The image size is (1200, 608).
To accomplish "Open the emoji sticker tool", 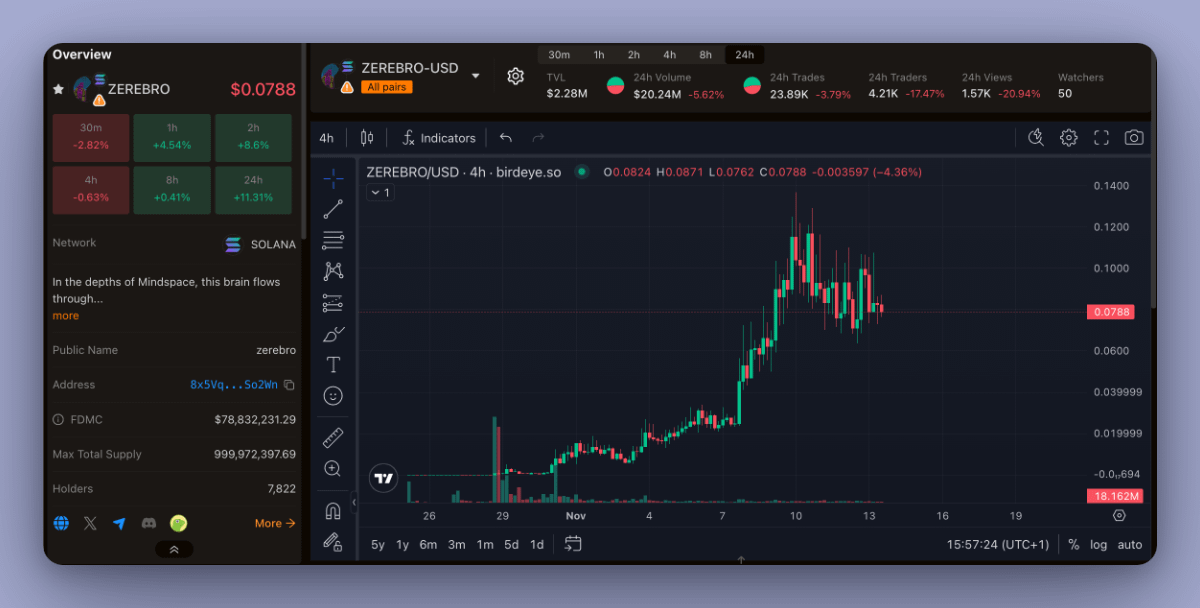I will pos(333,395).
